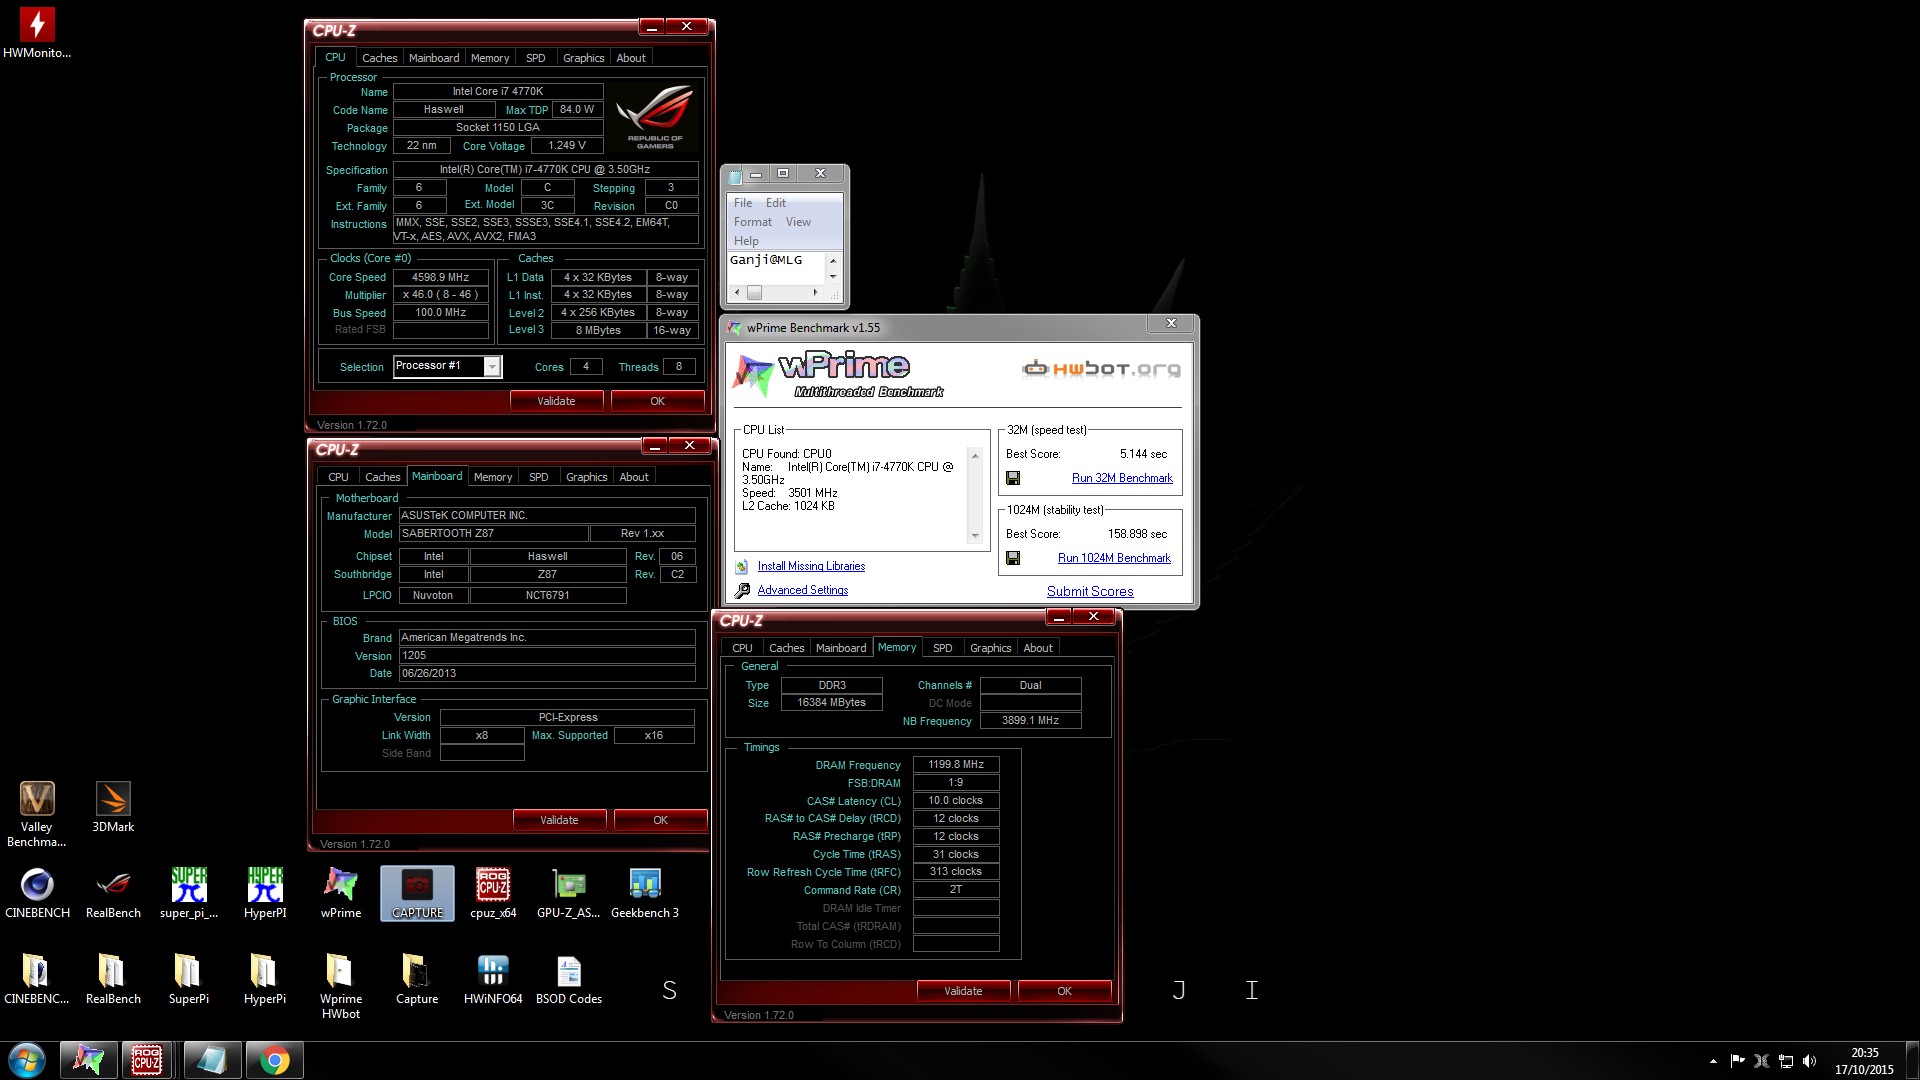Open RealBench folder on desktop
The width and height of the screenshot is (1920, 1080).
coord(113,978)
